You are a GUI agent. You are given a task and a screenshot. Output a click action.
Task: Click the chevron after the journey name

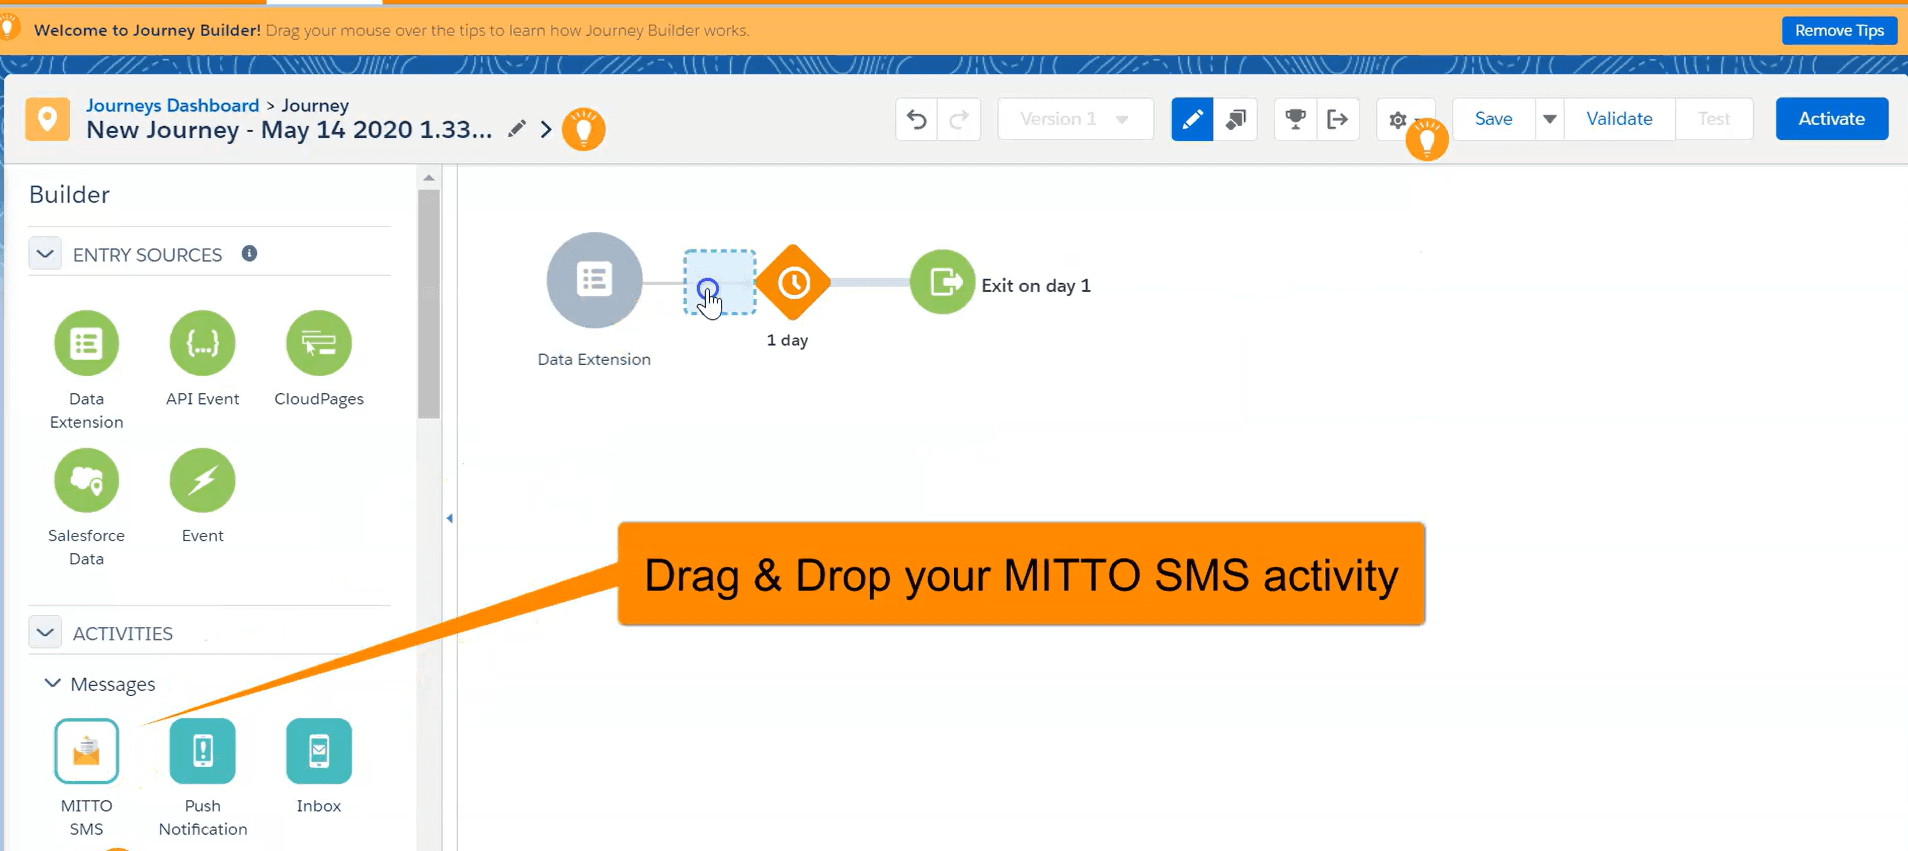click(x=546, y=129)
